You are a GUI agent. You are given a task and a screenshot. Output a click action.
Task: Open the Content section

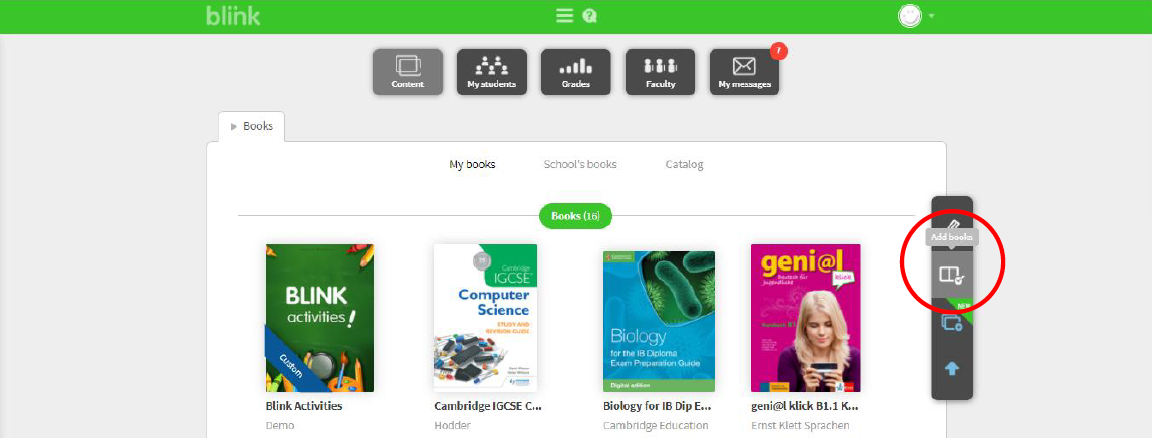click(408, 71)
